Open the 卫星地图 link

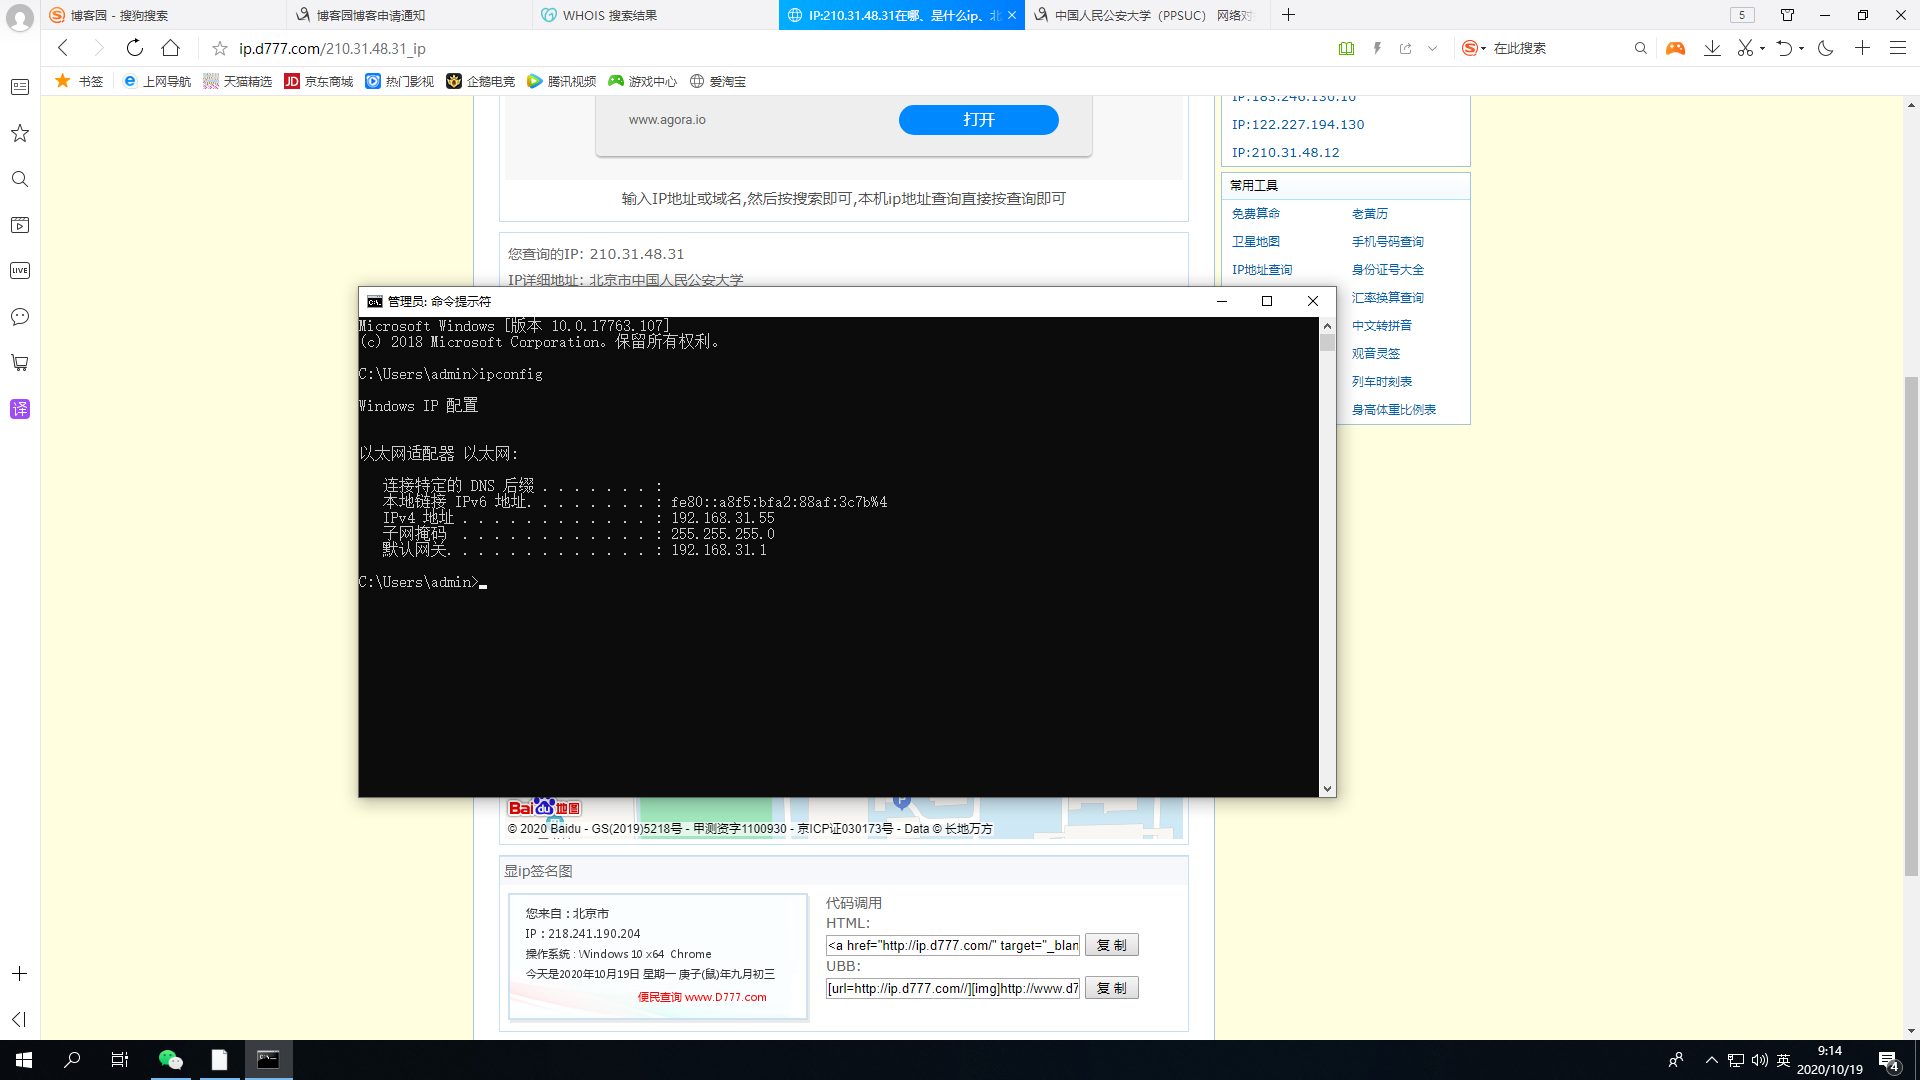(x=1255, y=242)
